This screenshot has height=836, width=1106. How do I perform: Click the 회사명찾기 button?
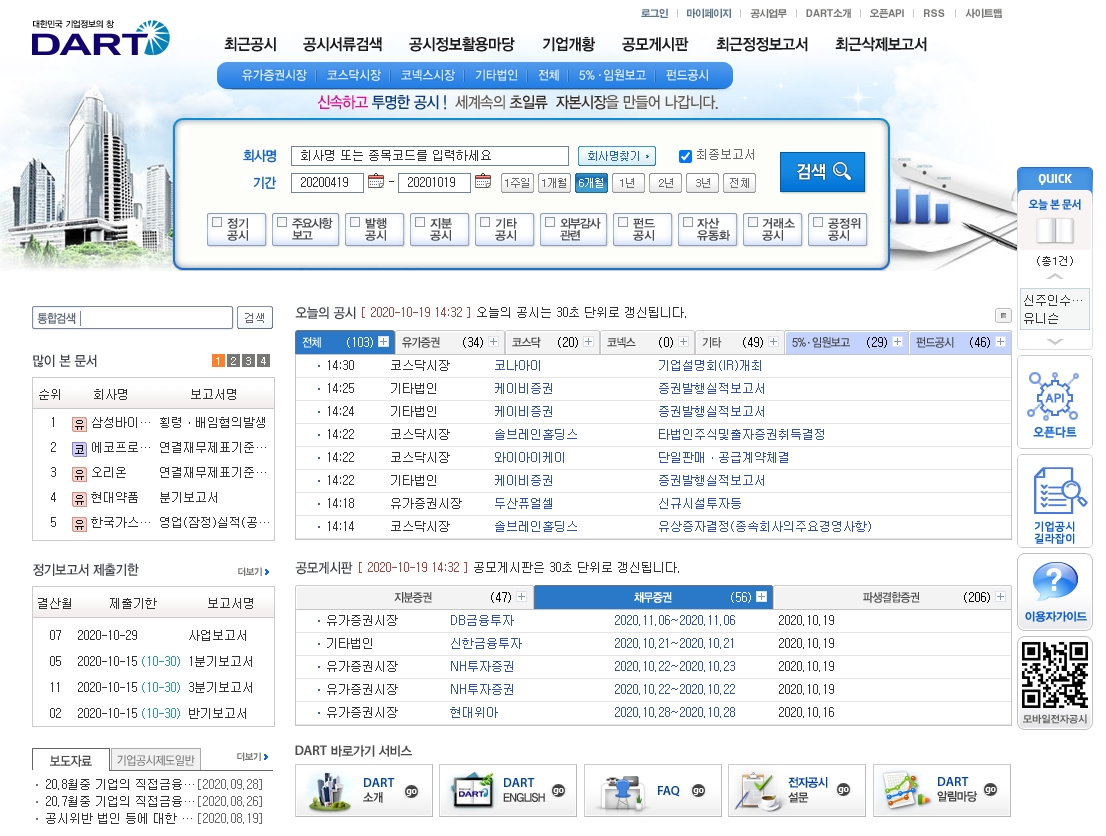[616, 156]
